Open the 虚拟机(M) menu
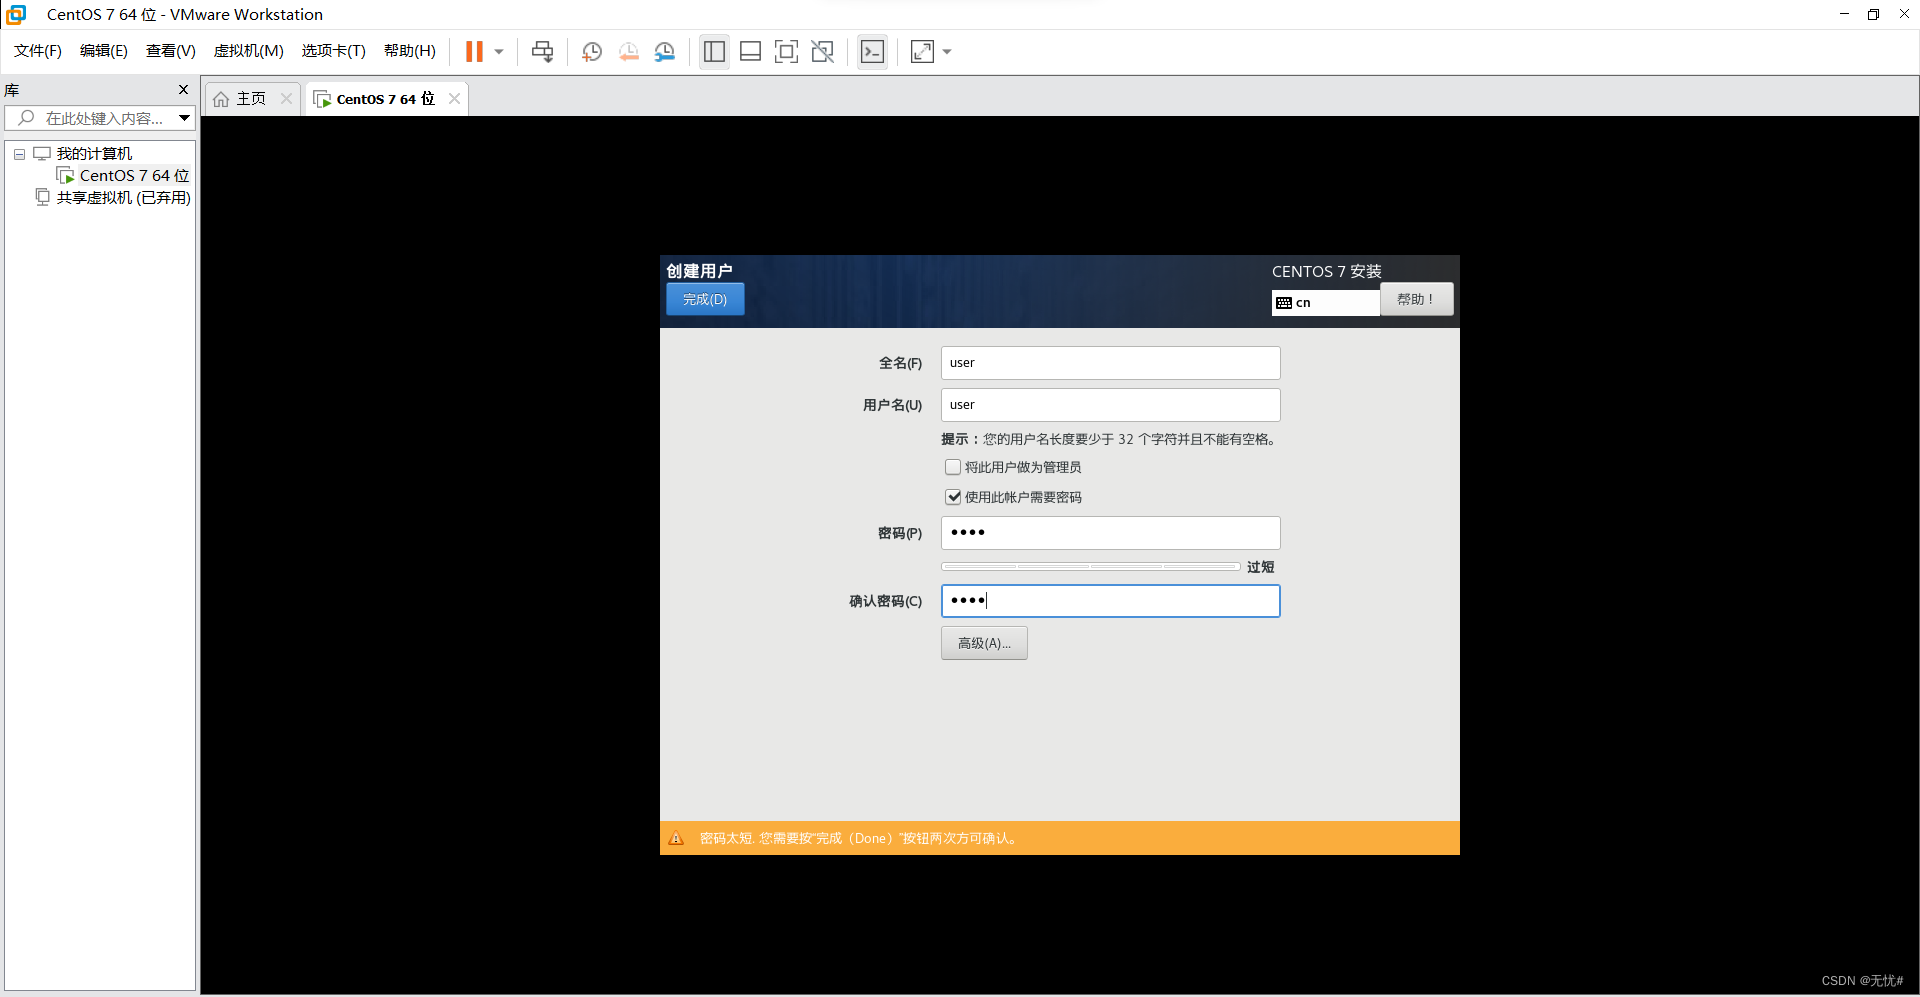The width and height of the screenshot is (1920, 997). pyautogui.click(x=249, y=51)
